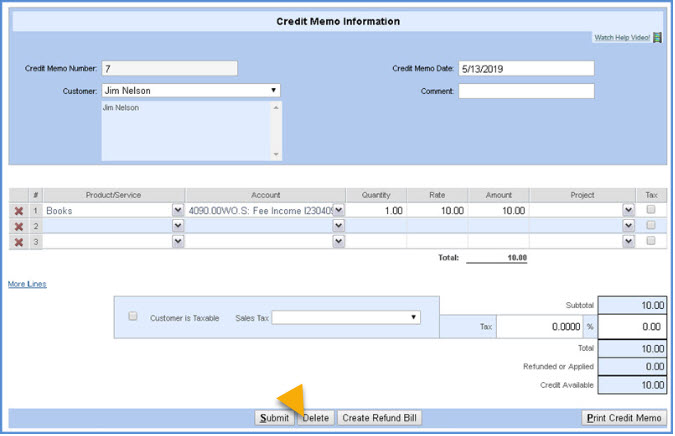Screen dimensions: 675x436
Task: Click the Comment input field
Action: coord(526,91)
